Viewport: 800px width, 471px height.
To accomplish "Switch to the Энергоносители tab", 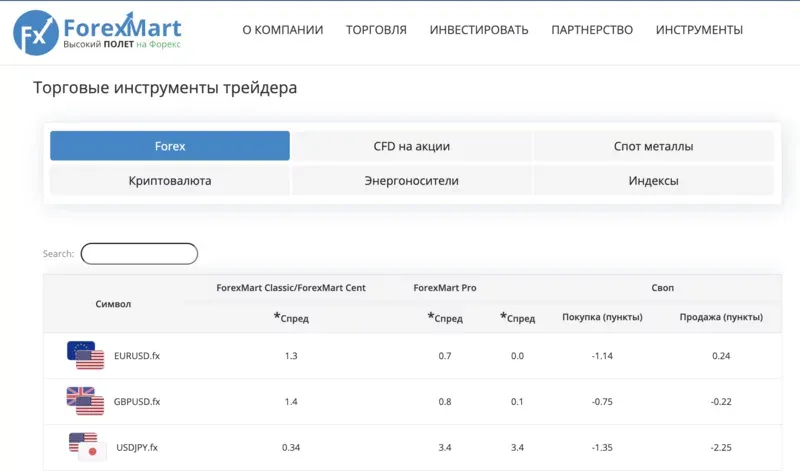I will 412,181.
